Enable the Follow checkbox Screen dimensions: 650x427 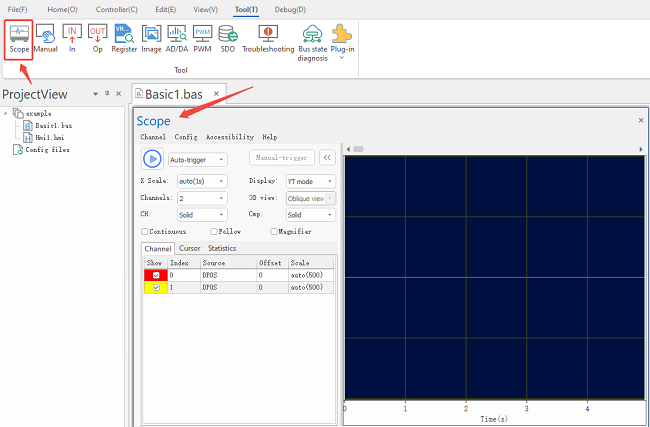[x=214, y=231]
